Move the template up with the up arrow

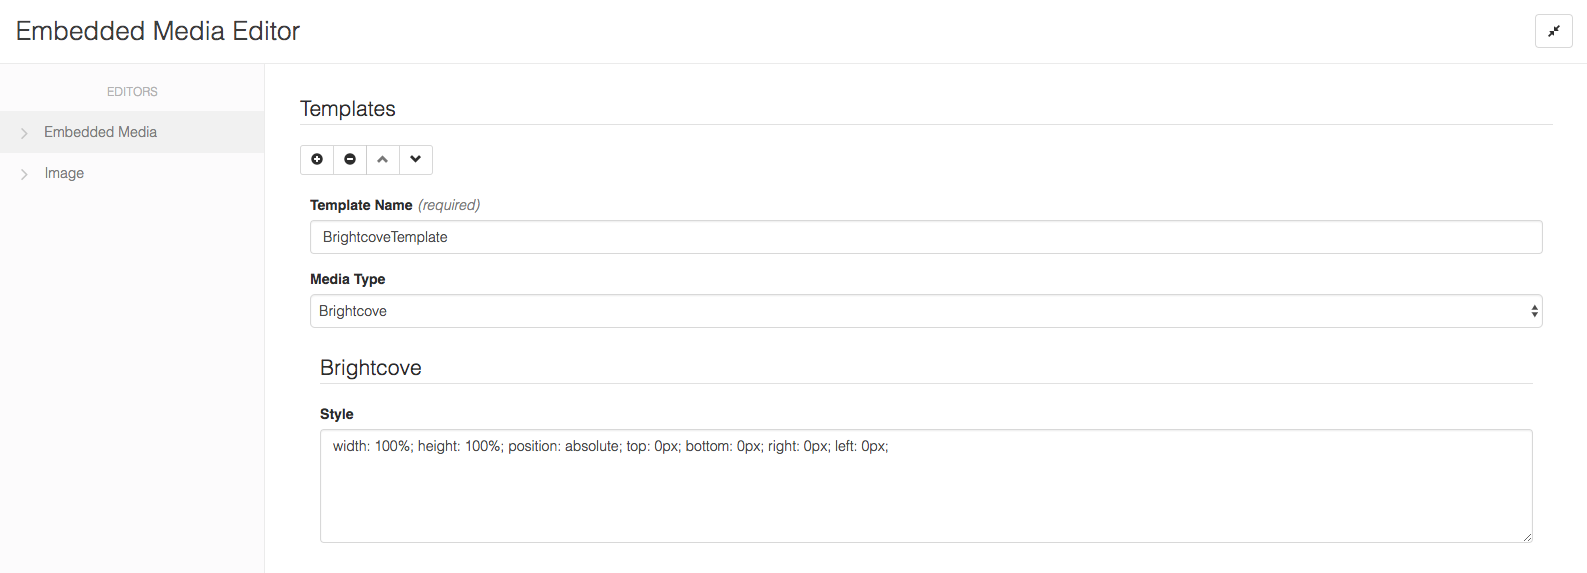click(x=383, y=160)
